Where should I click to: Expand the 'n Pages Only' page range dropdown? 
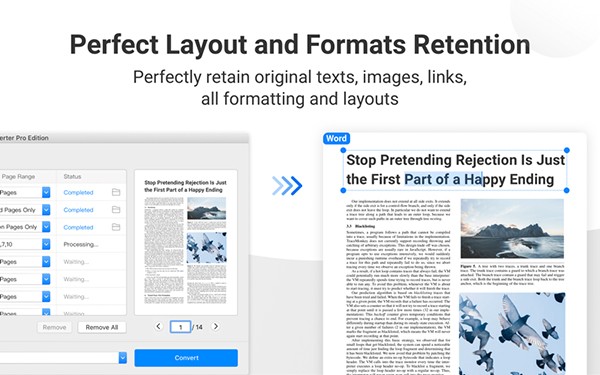[x=46, y=227]
